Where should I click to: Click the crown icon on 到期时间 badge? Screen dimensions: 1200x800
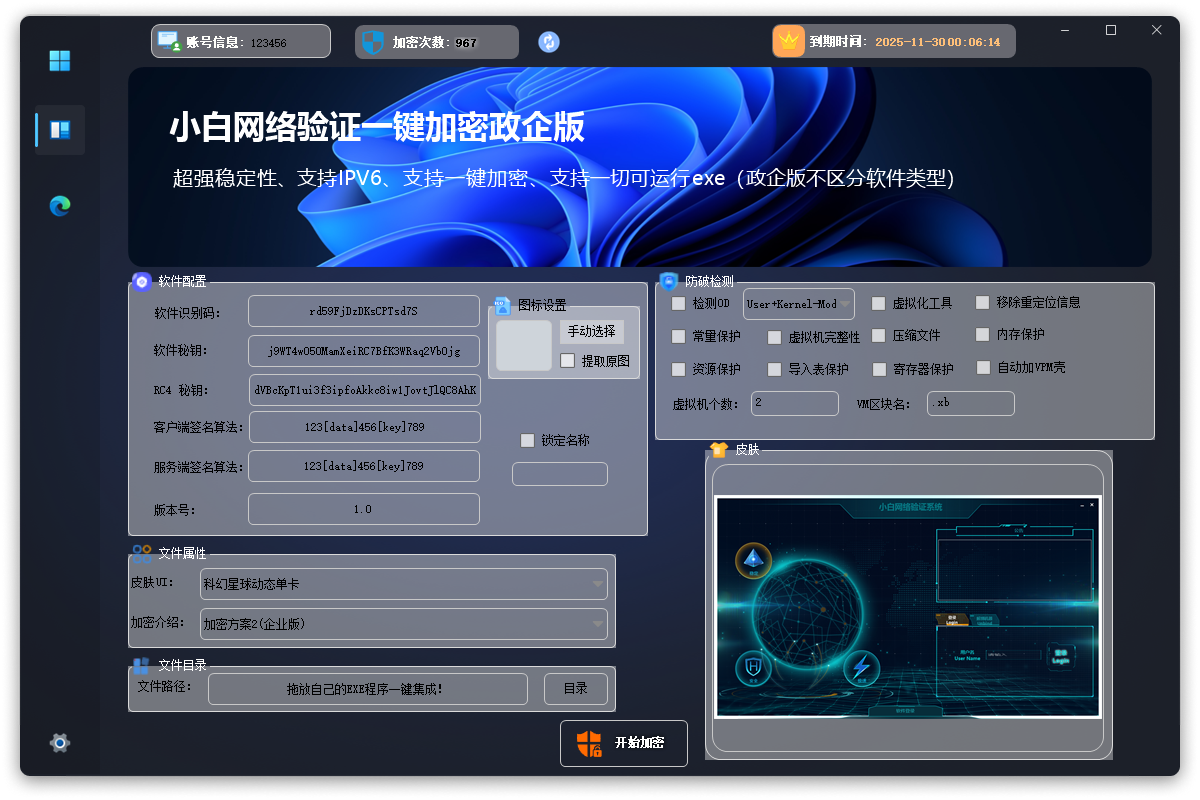tap(788, 41)
